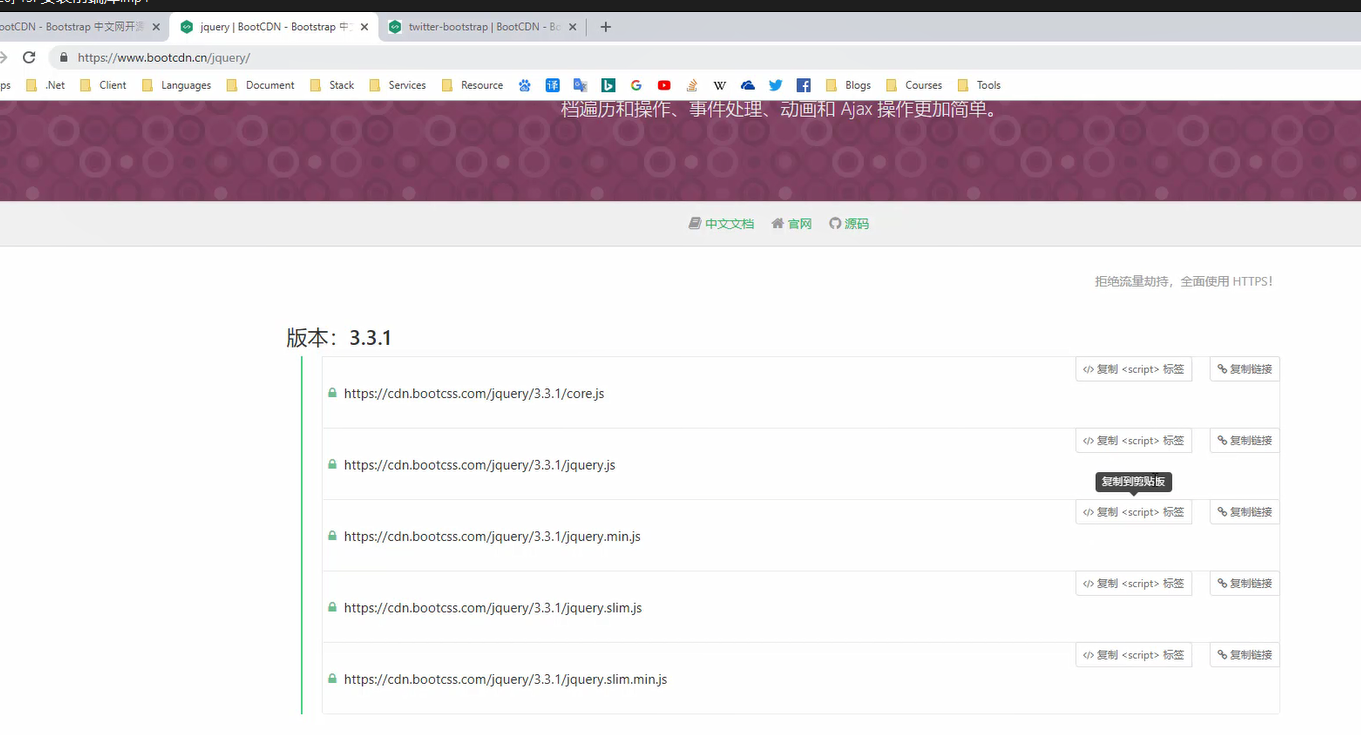The width and height of the screenshot is (1361, 735).
Task: Open the 官网 link
Action: click(791, 224)
